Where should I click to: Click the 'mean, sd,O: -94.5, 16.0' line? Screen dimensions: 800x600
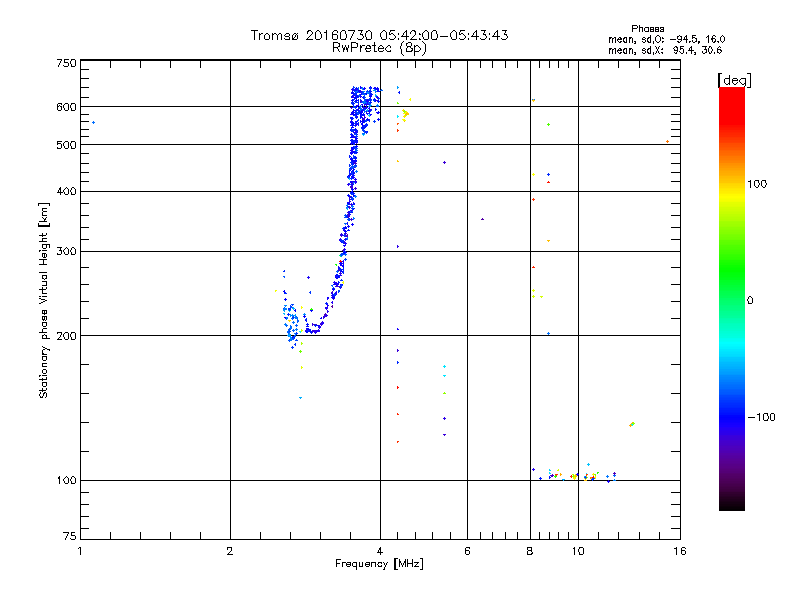point(666,39)
